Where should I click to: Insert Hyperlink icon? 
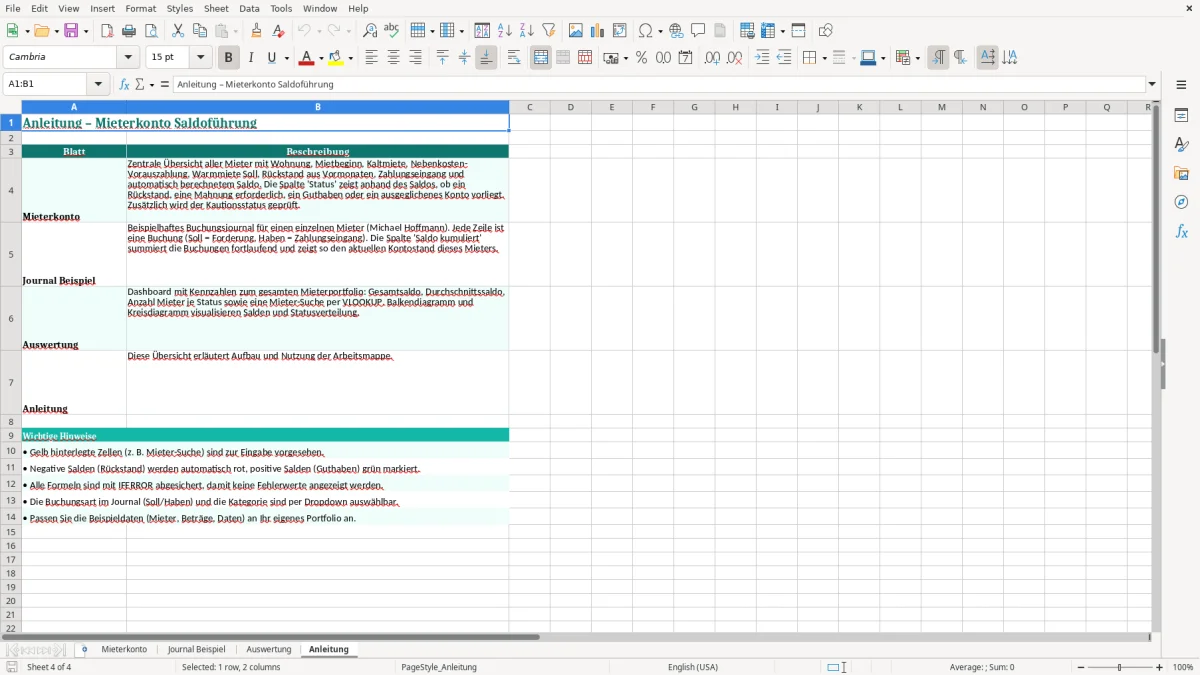[676, 31]
